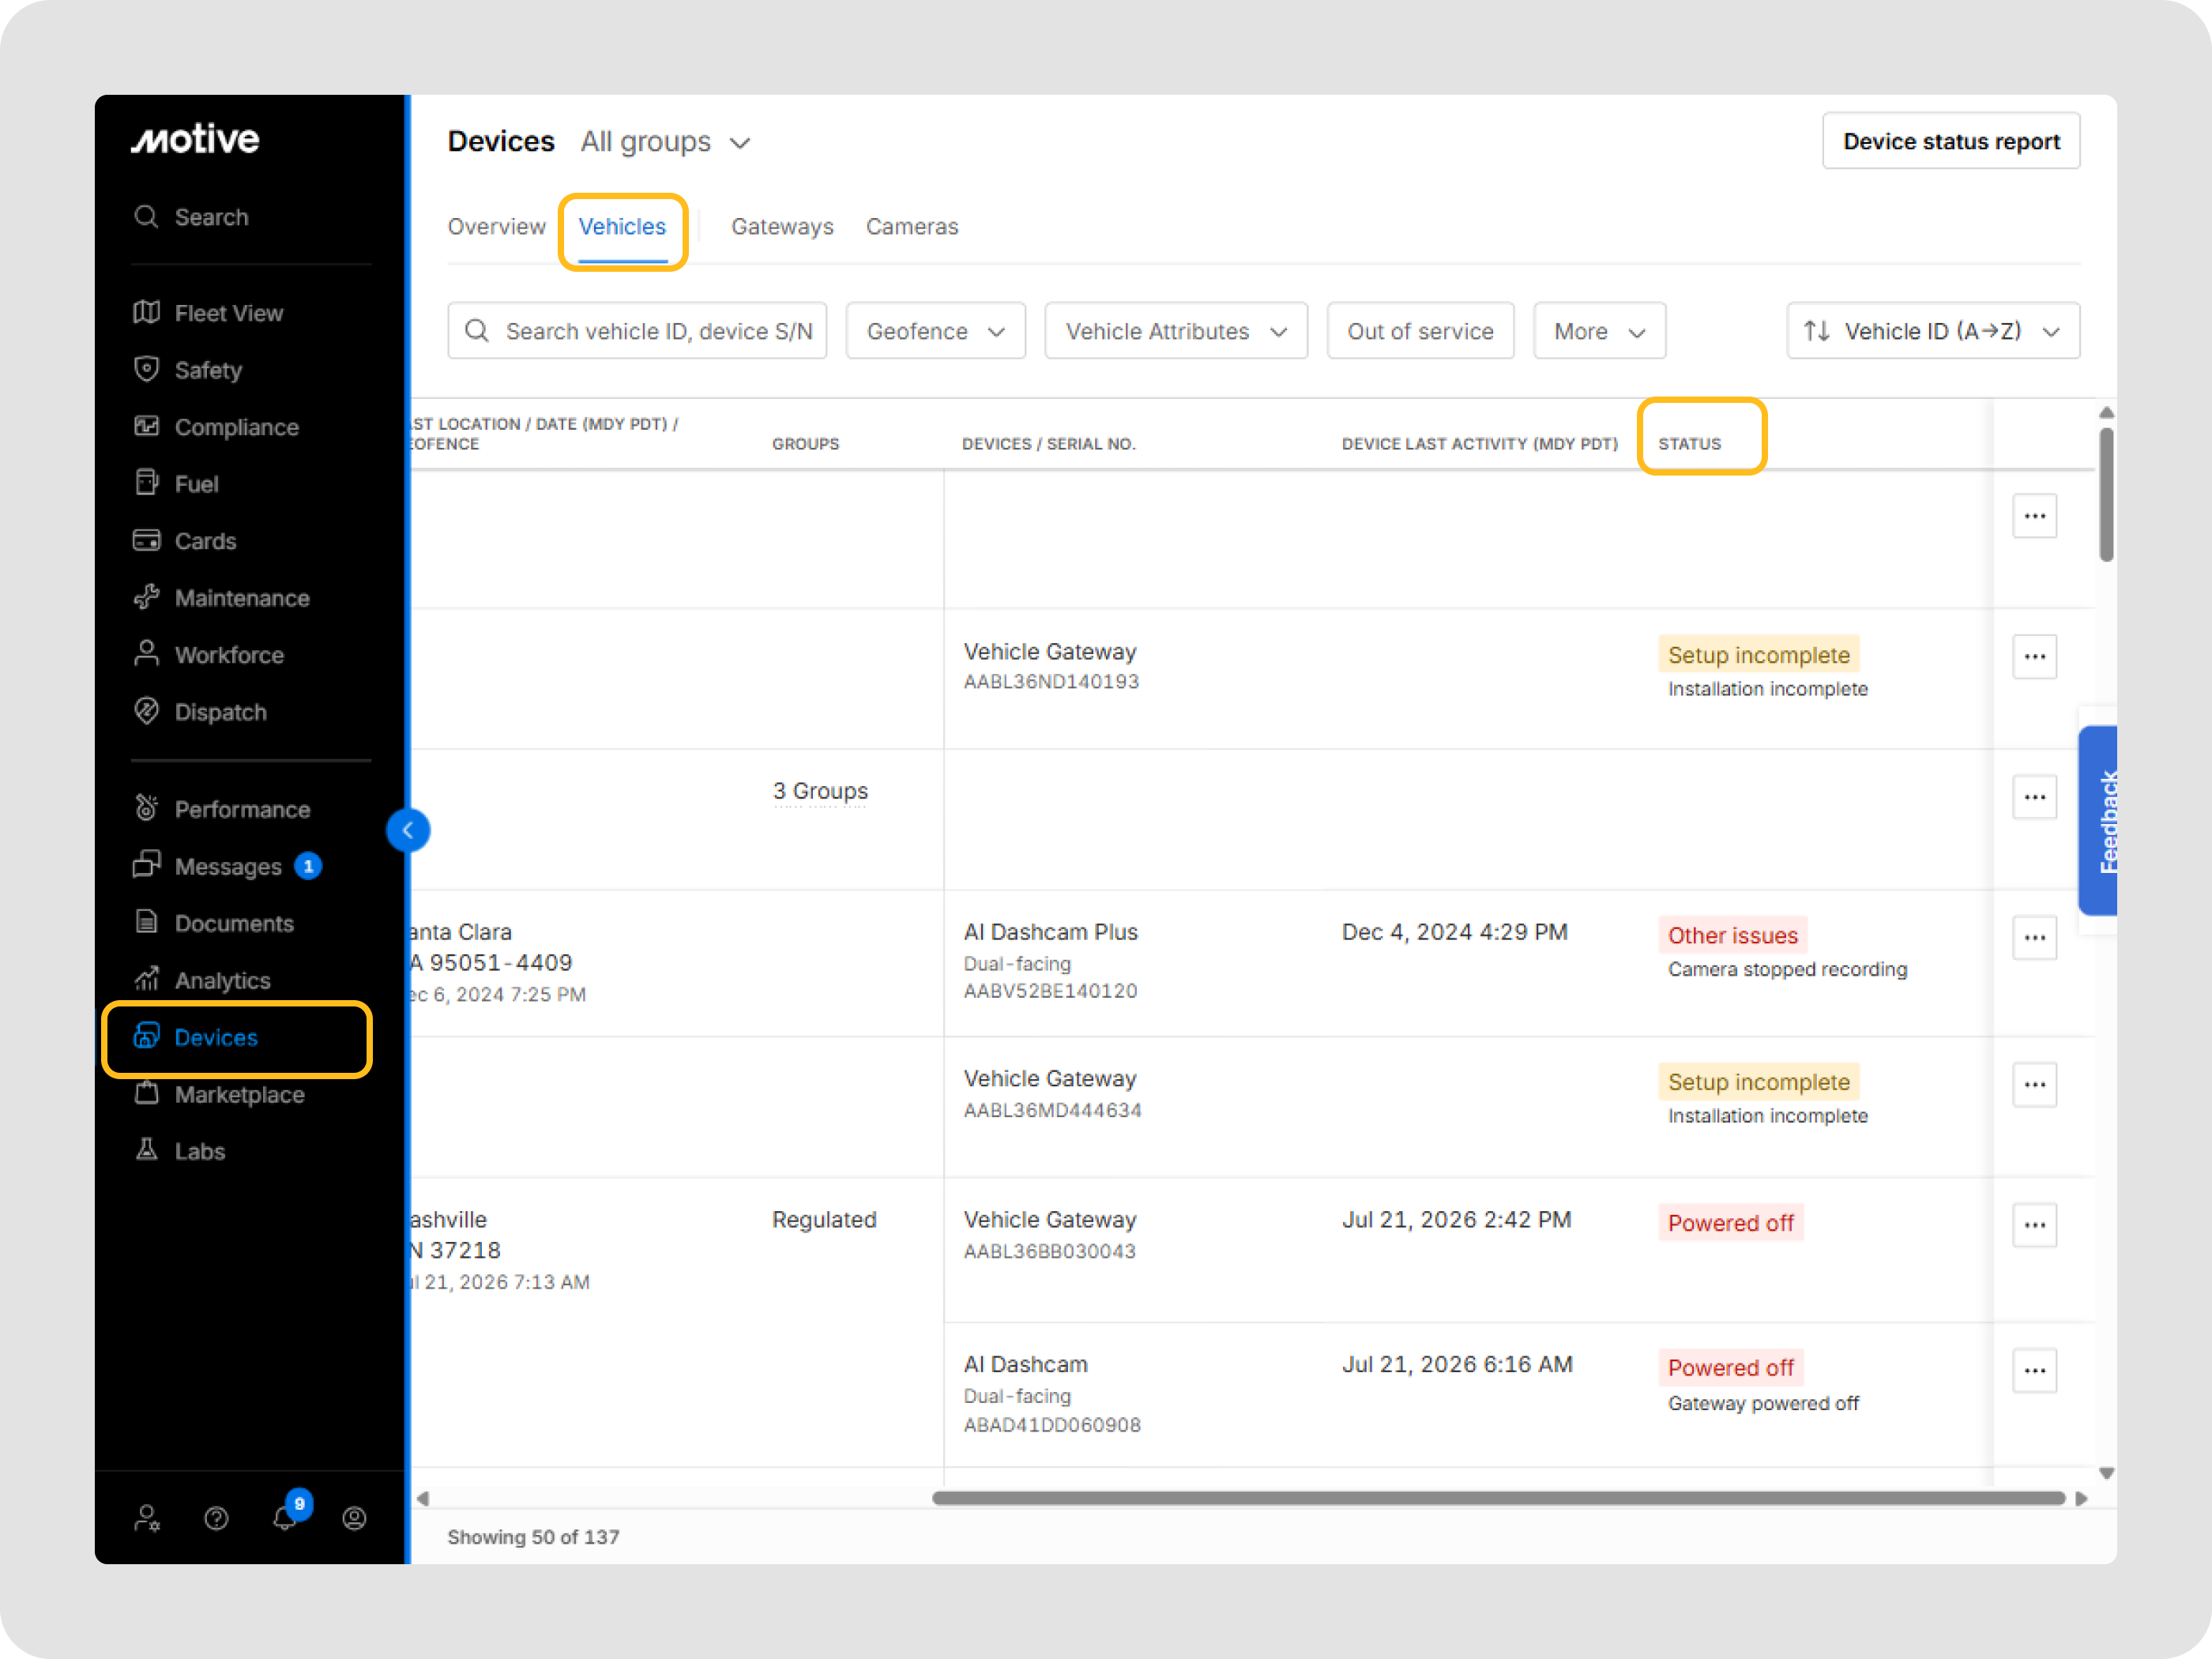Open the Fuel page

pyautogui.click(x=176, y=484)
